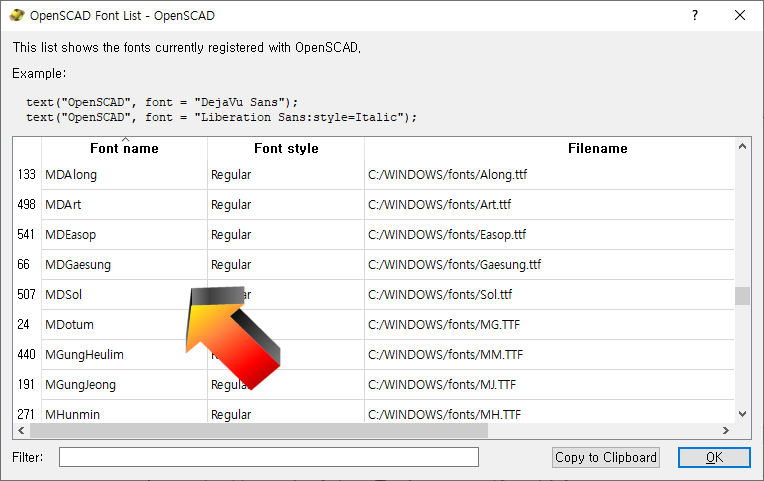Image resolution: width=764 pixels, height=481 pixels.
Task: Click row header number 507
Action: [27, 294]
